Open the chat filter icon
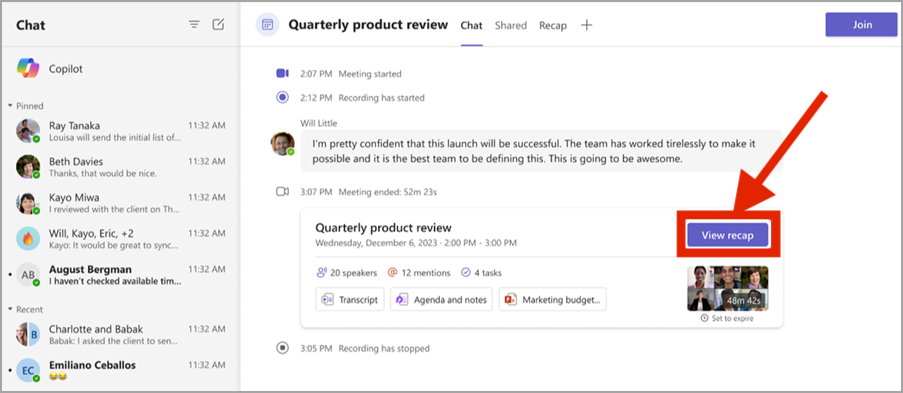The height and width of the screenshot is (393, 903). point(195,25)
